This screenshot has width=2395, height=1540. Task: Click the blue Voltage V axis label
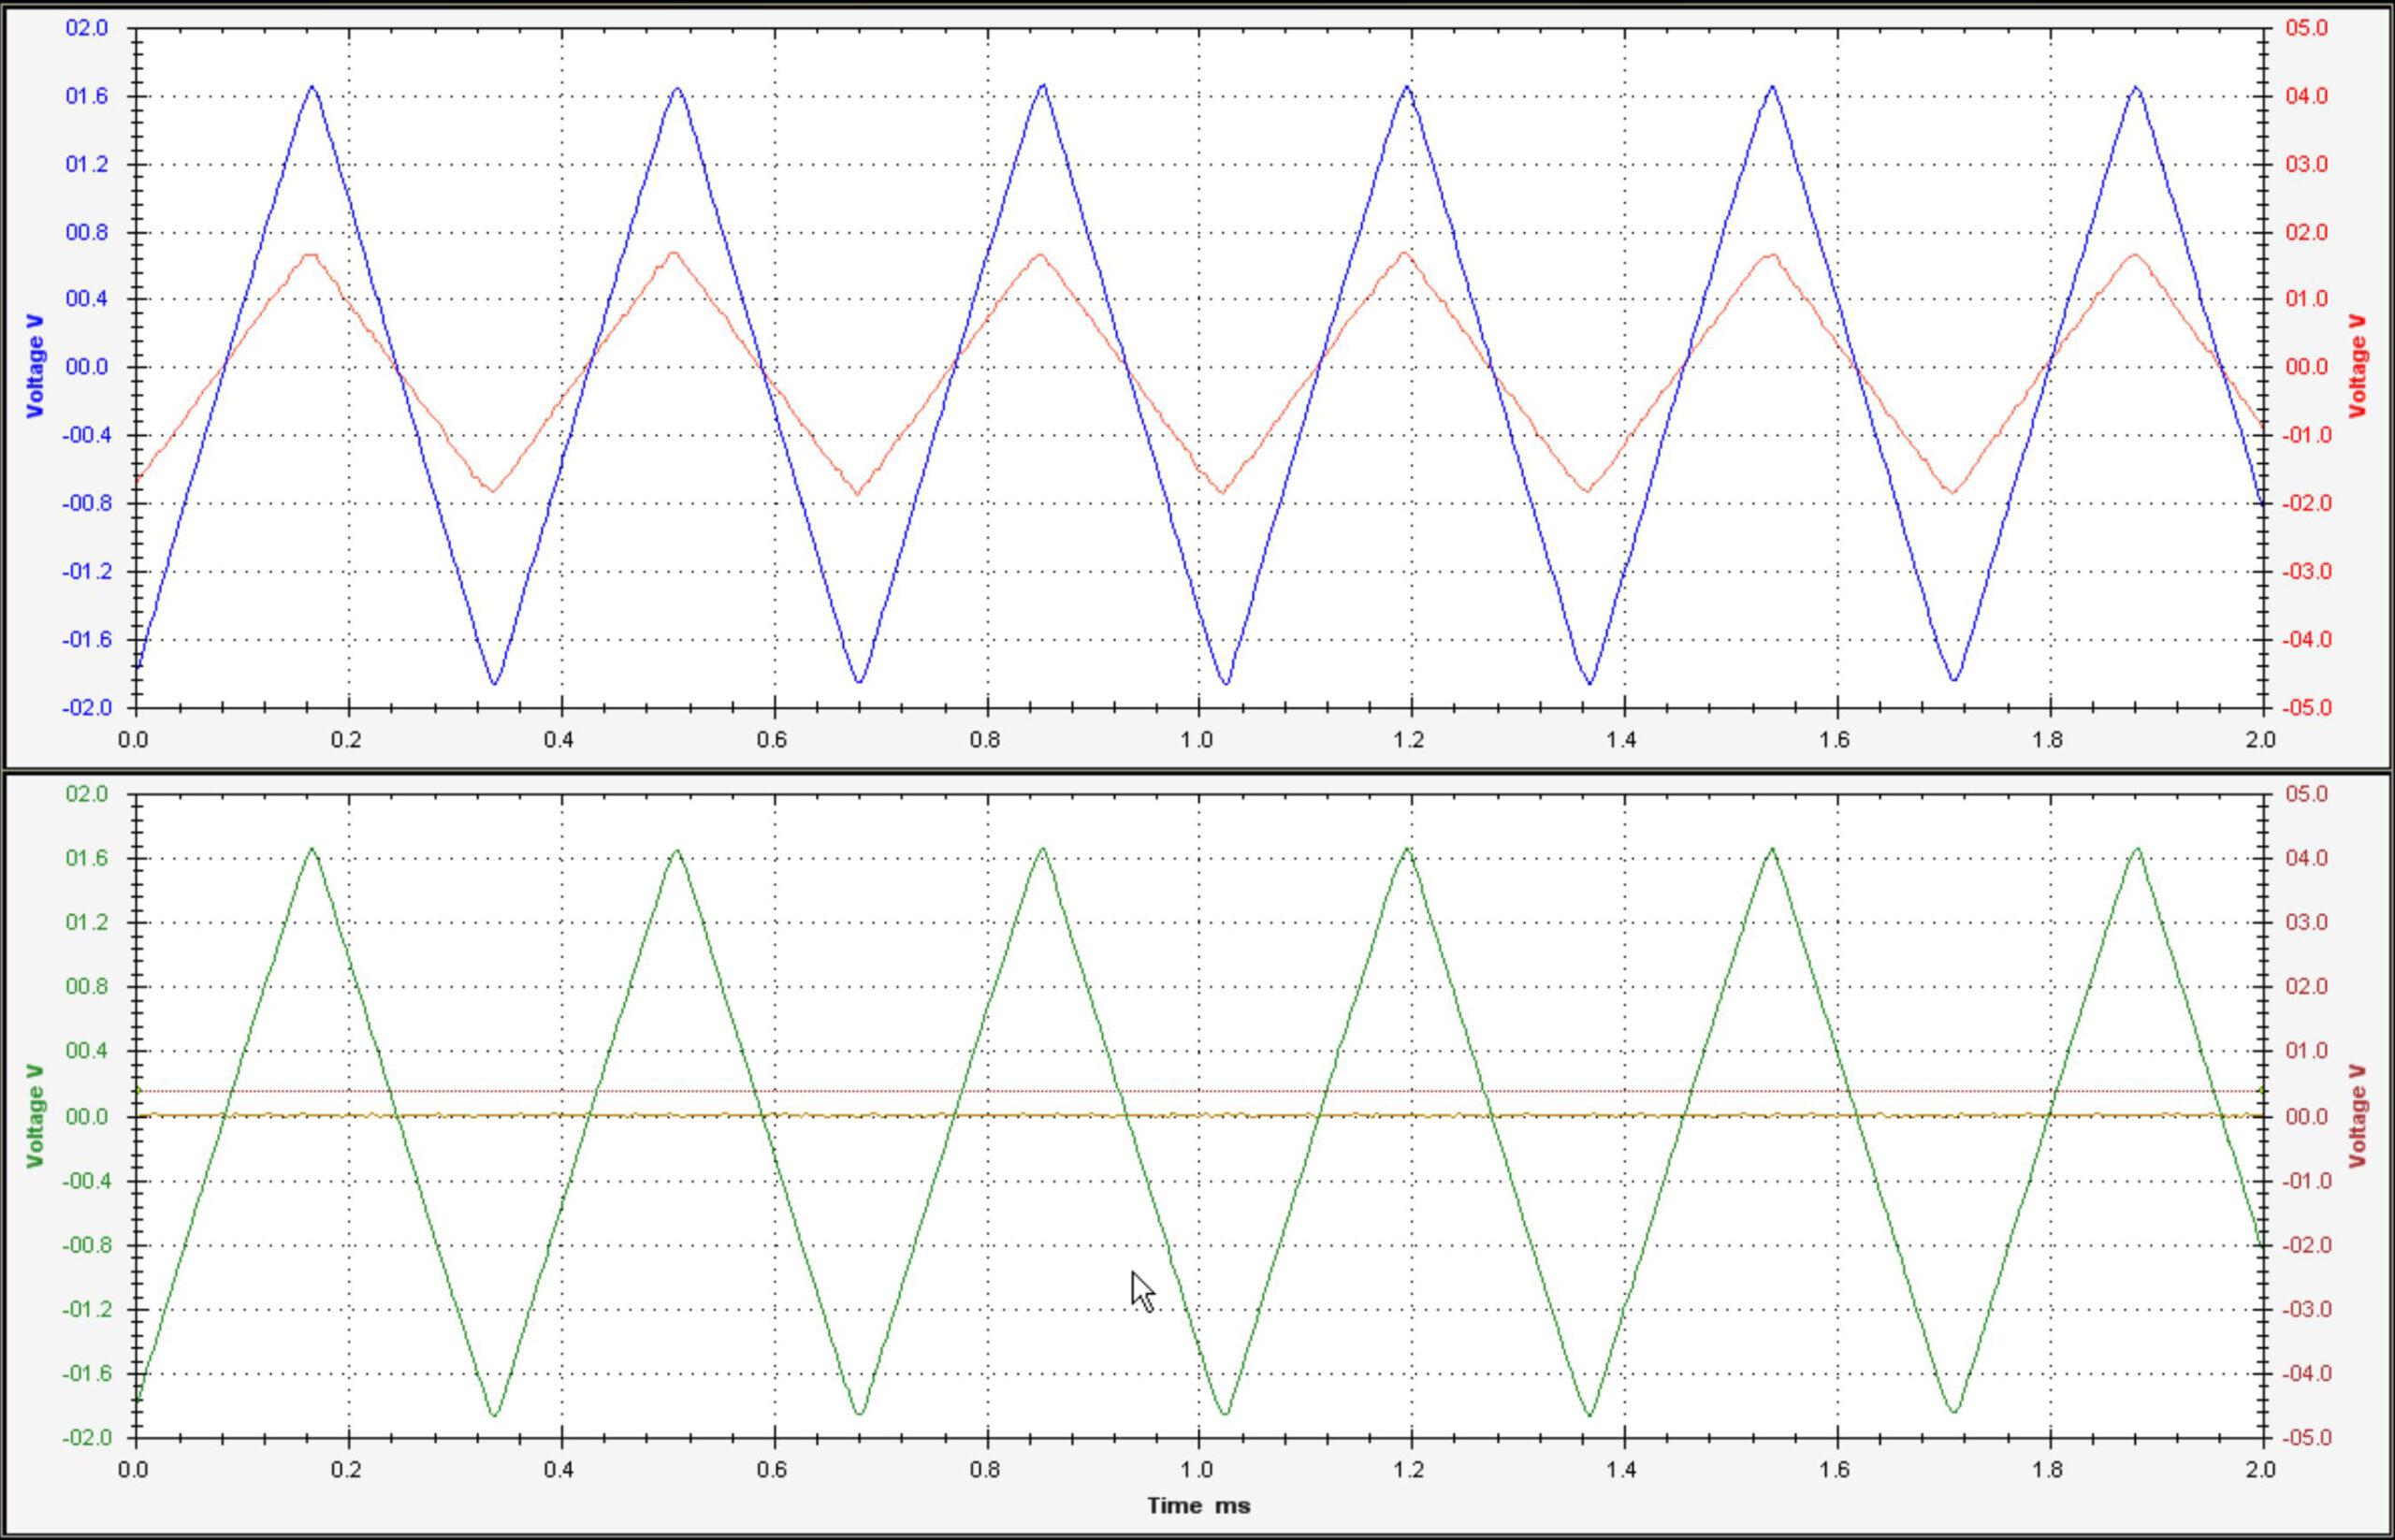point(35,367)
